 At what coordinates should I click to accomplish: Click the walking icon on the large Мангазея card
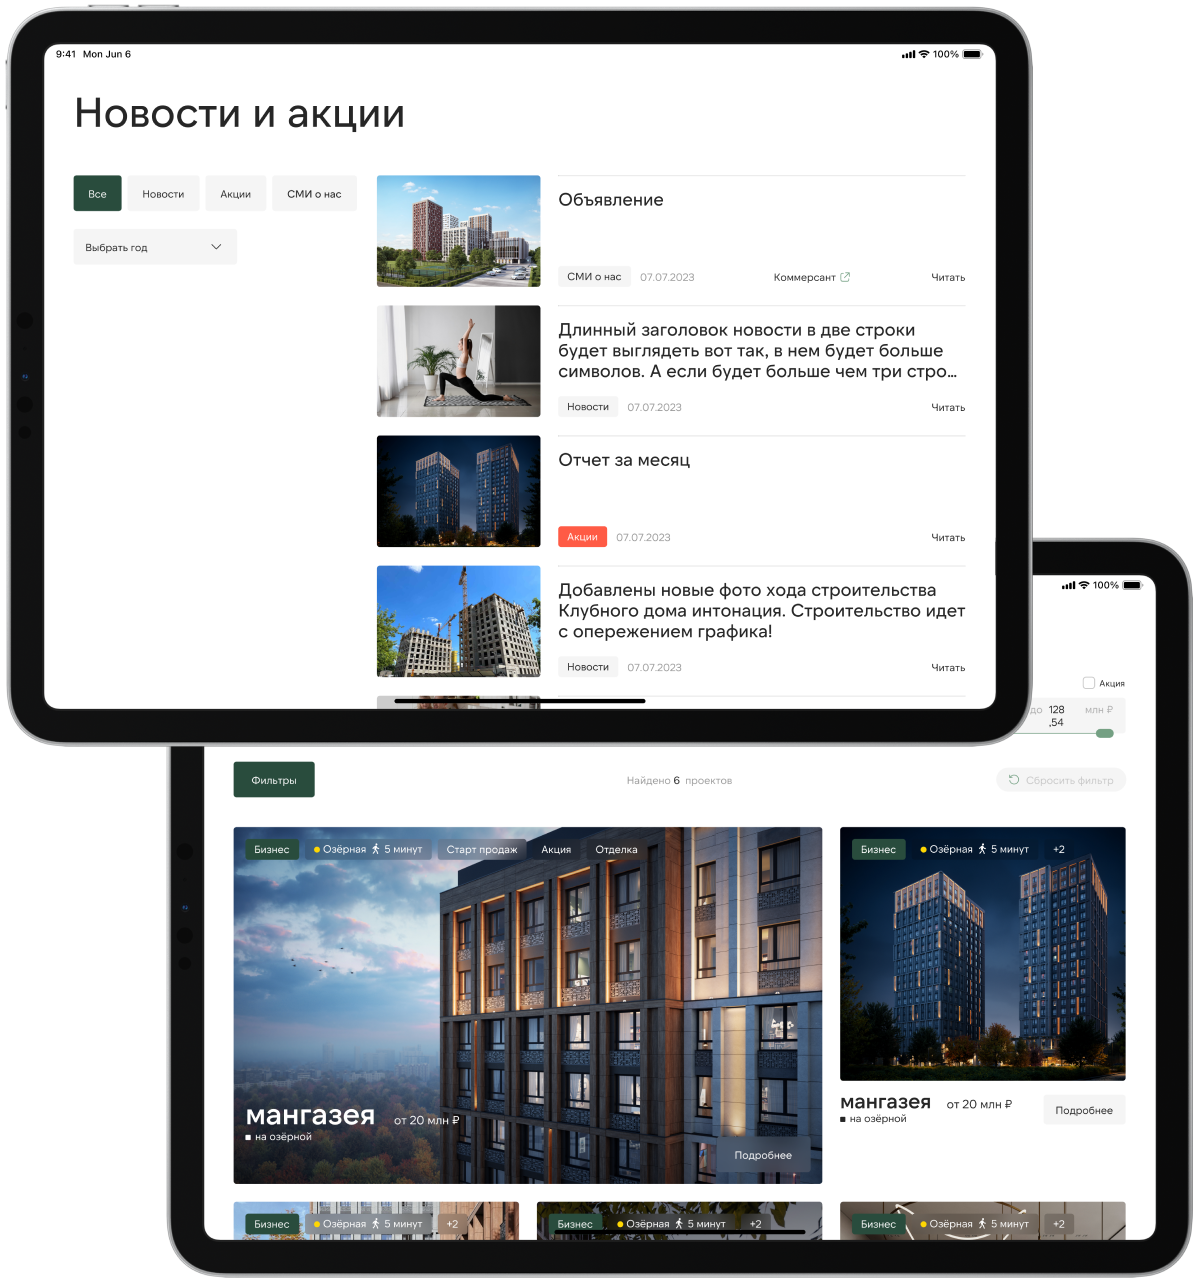(x=376, y=849)
